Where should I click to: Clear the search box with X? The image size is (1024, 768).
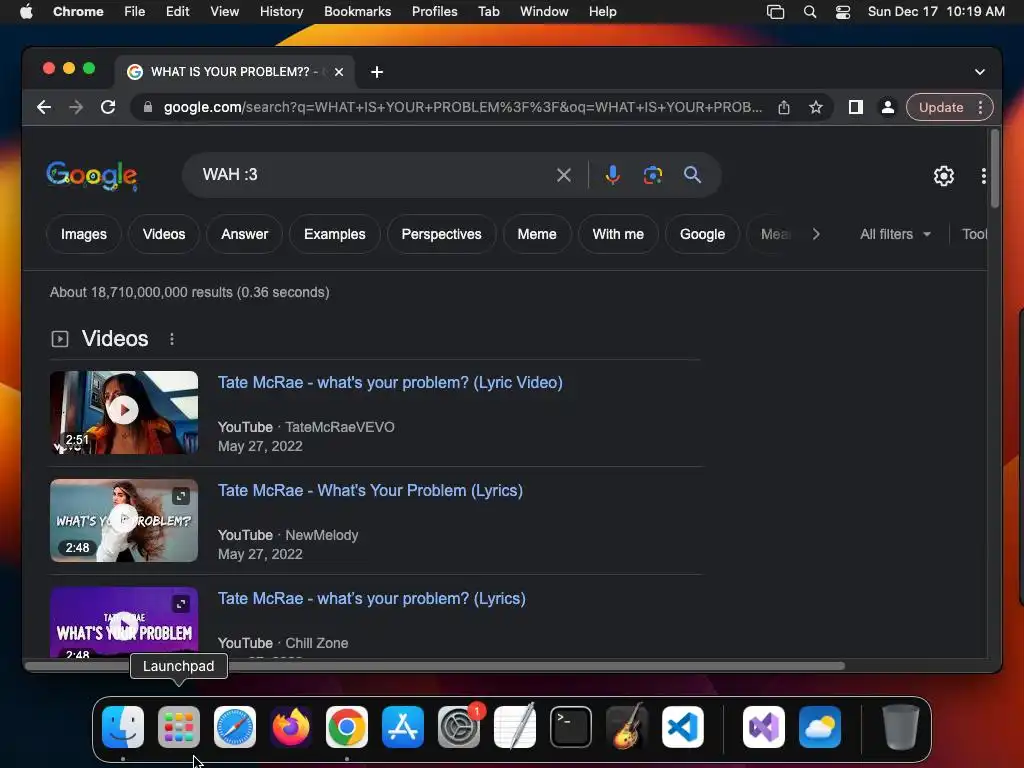point(564,175)
